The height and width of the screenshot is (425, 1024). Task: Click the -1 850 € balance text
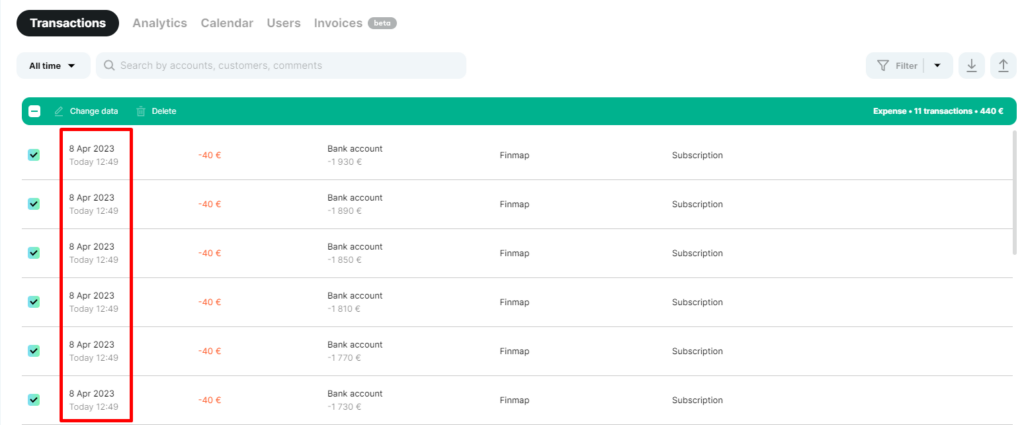pyautogui.click(x=344, y=260)
